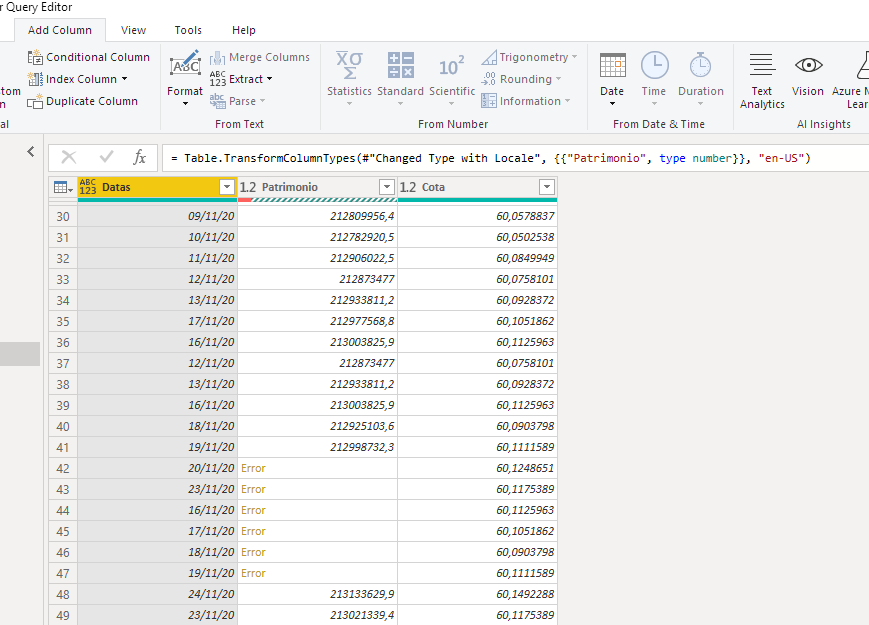Cancel the formula edit with X
The image size is (869, 625).
click(x=69, y=158)
